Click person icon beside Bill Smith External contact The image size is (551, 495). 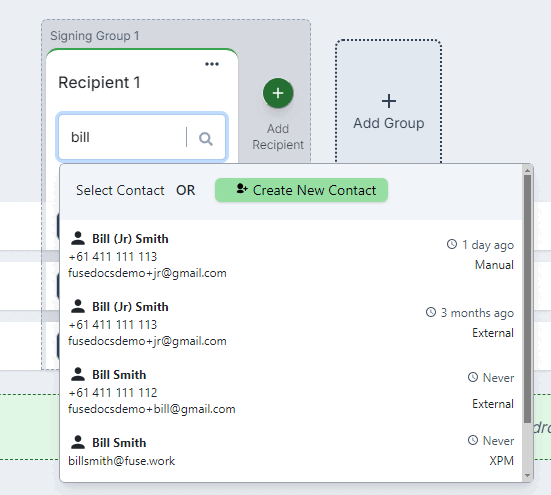(78, 374)
